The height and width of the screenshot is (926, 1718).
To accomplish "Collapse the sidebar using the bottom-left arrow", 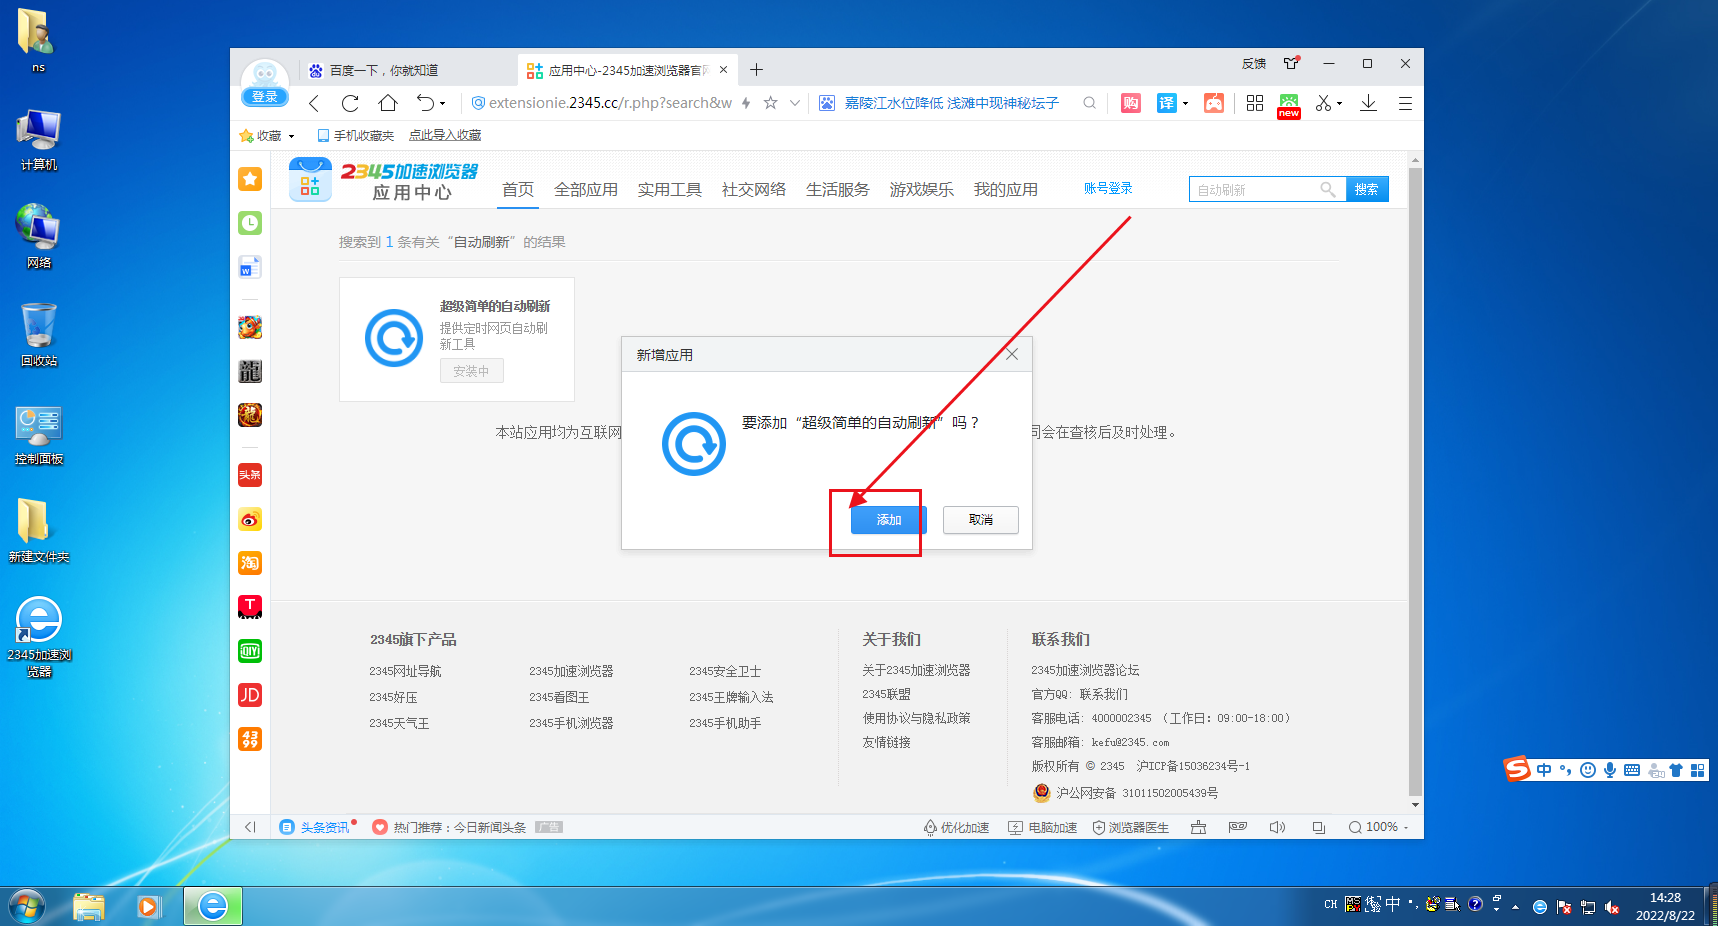I will [x=250, y=827].
